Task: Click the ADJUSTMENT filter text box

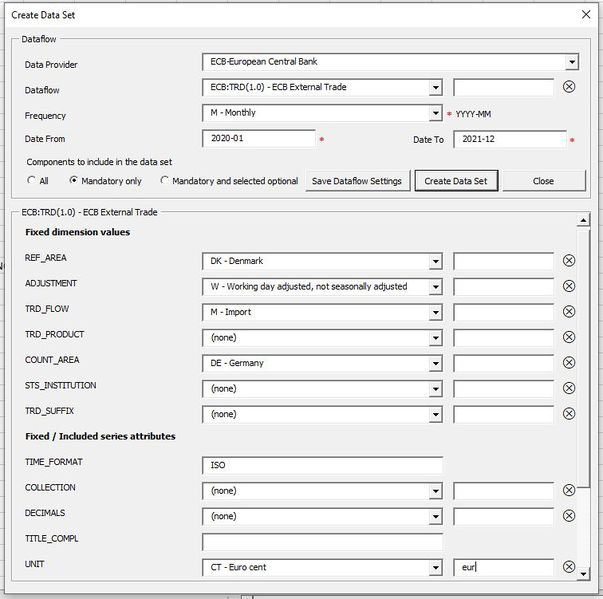Action: [x=503, y=286]
